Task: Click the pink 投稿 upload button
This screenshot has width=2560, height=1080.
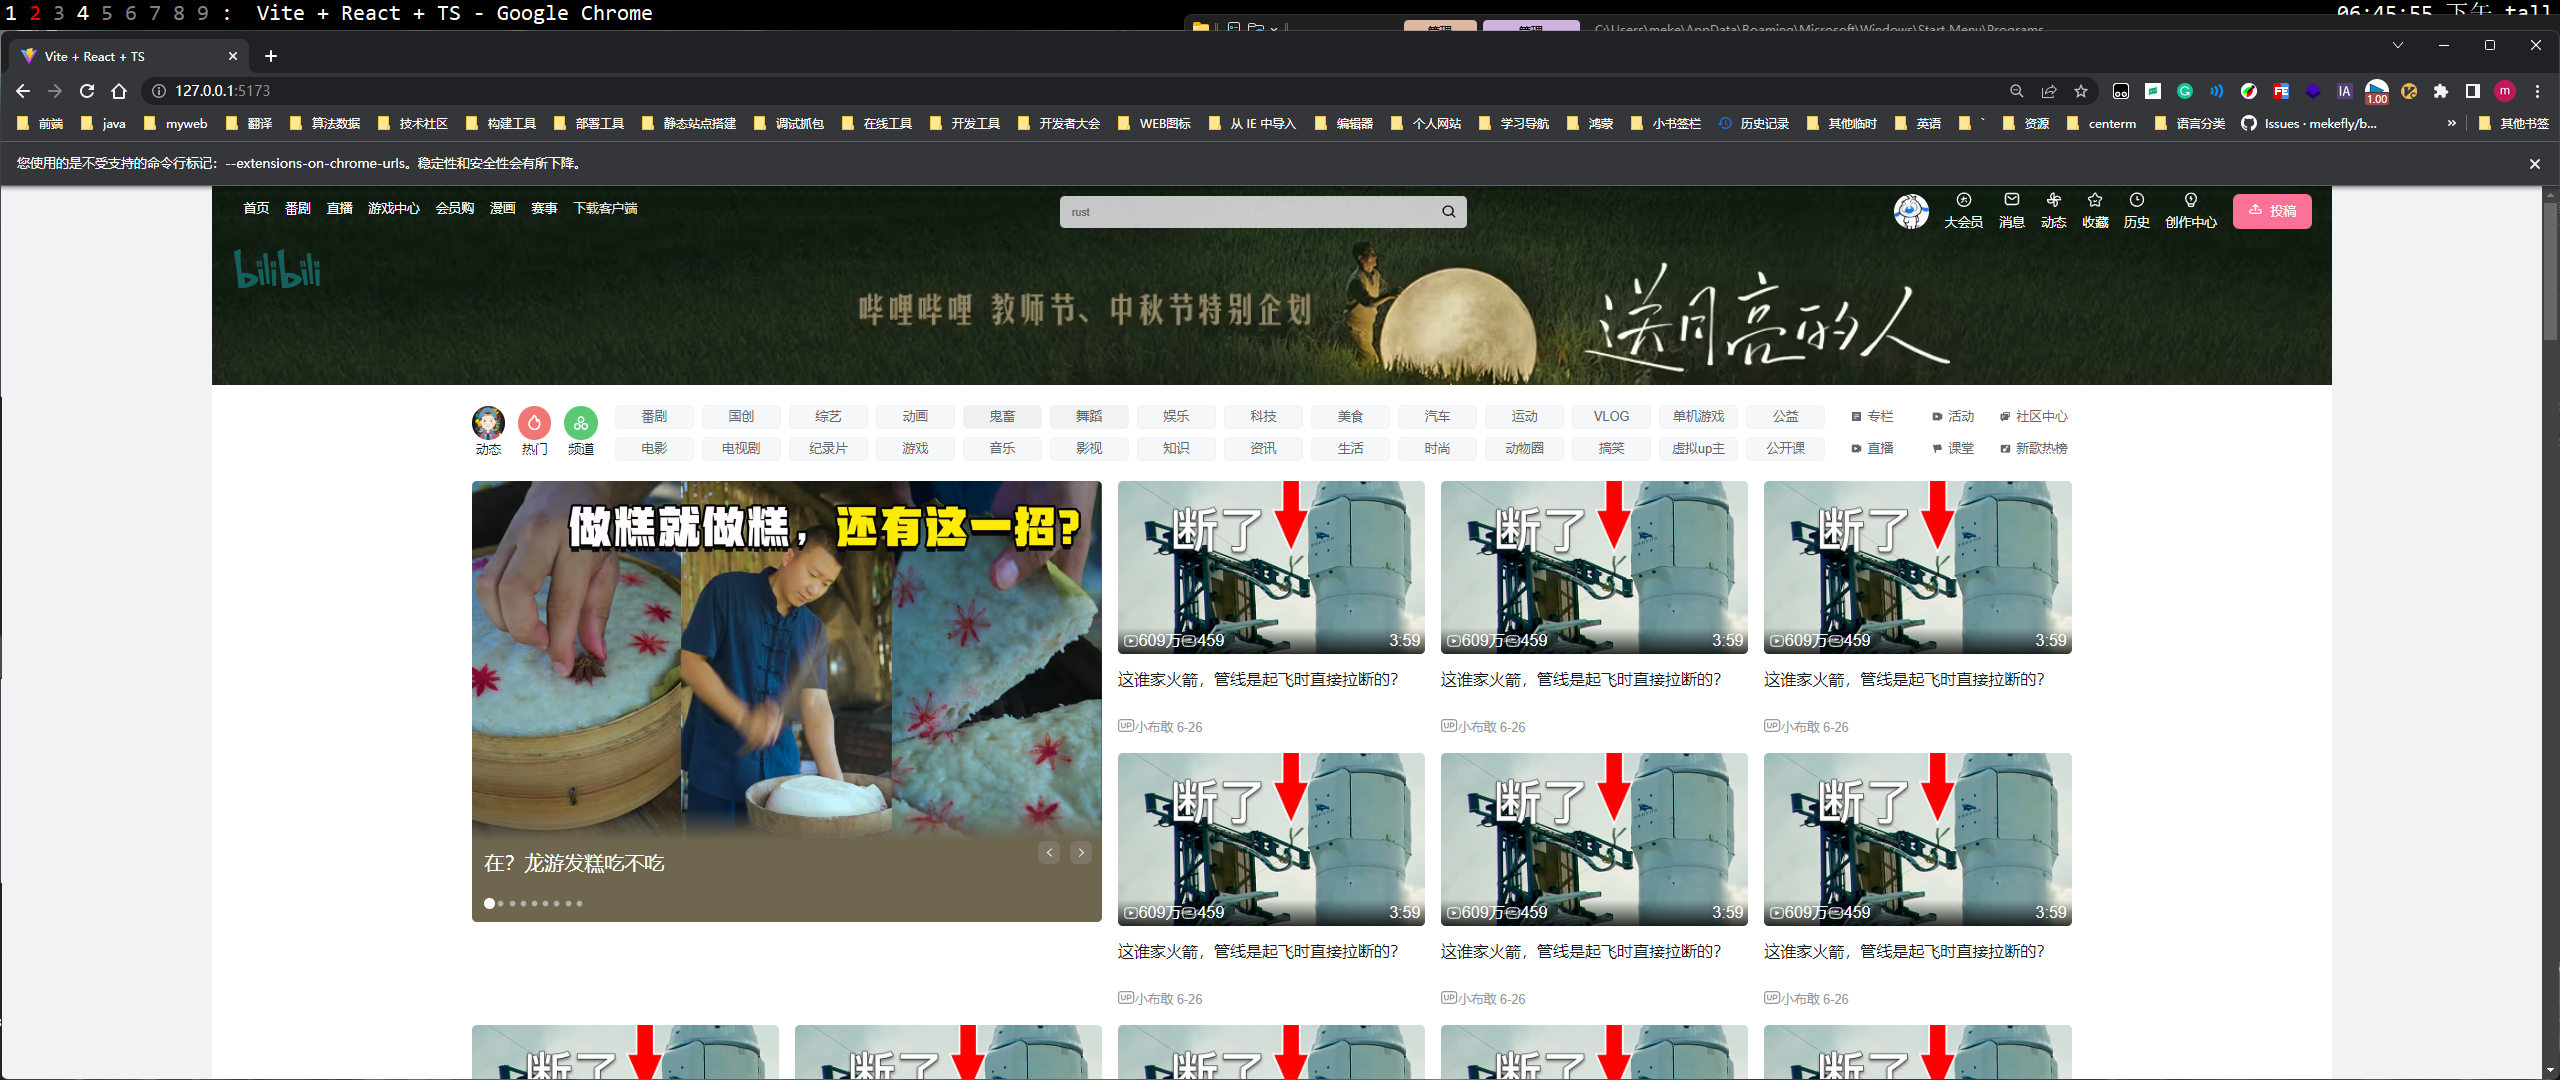Action: click(2272, 211)
